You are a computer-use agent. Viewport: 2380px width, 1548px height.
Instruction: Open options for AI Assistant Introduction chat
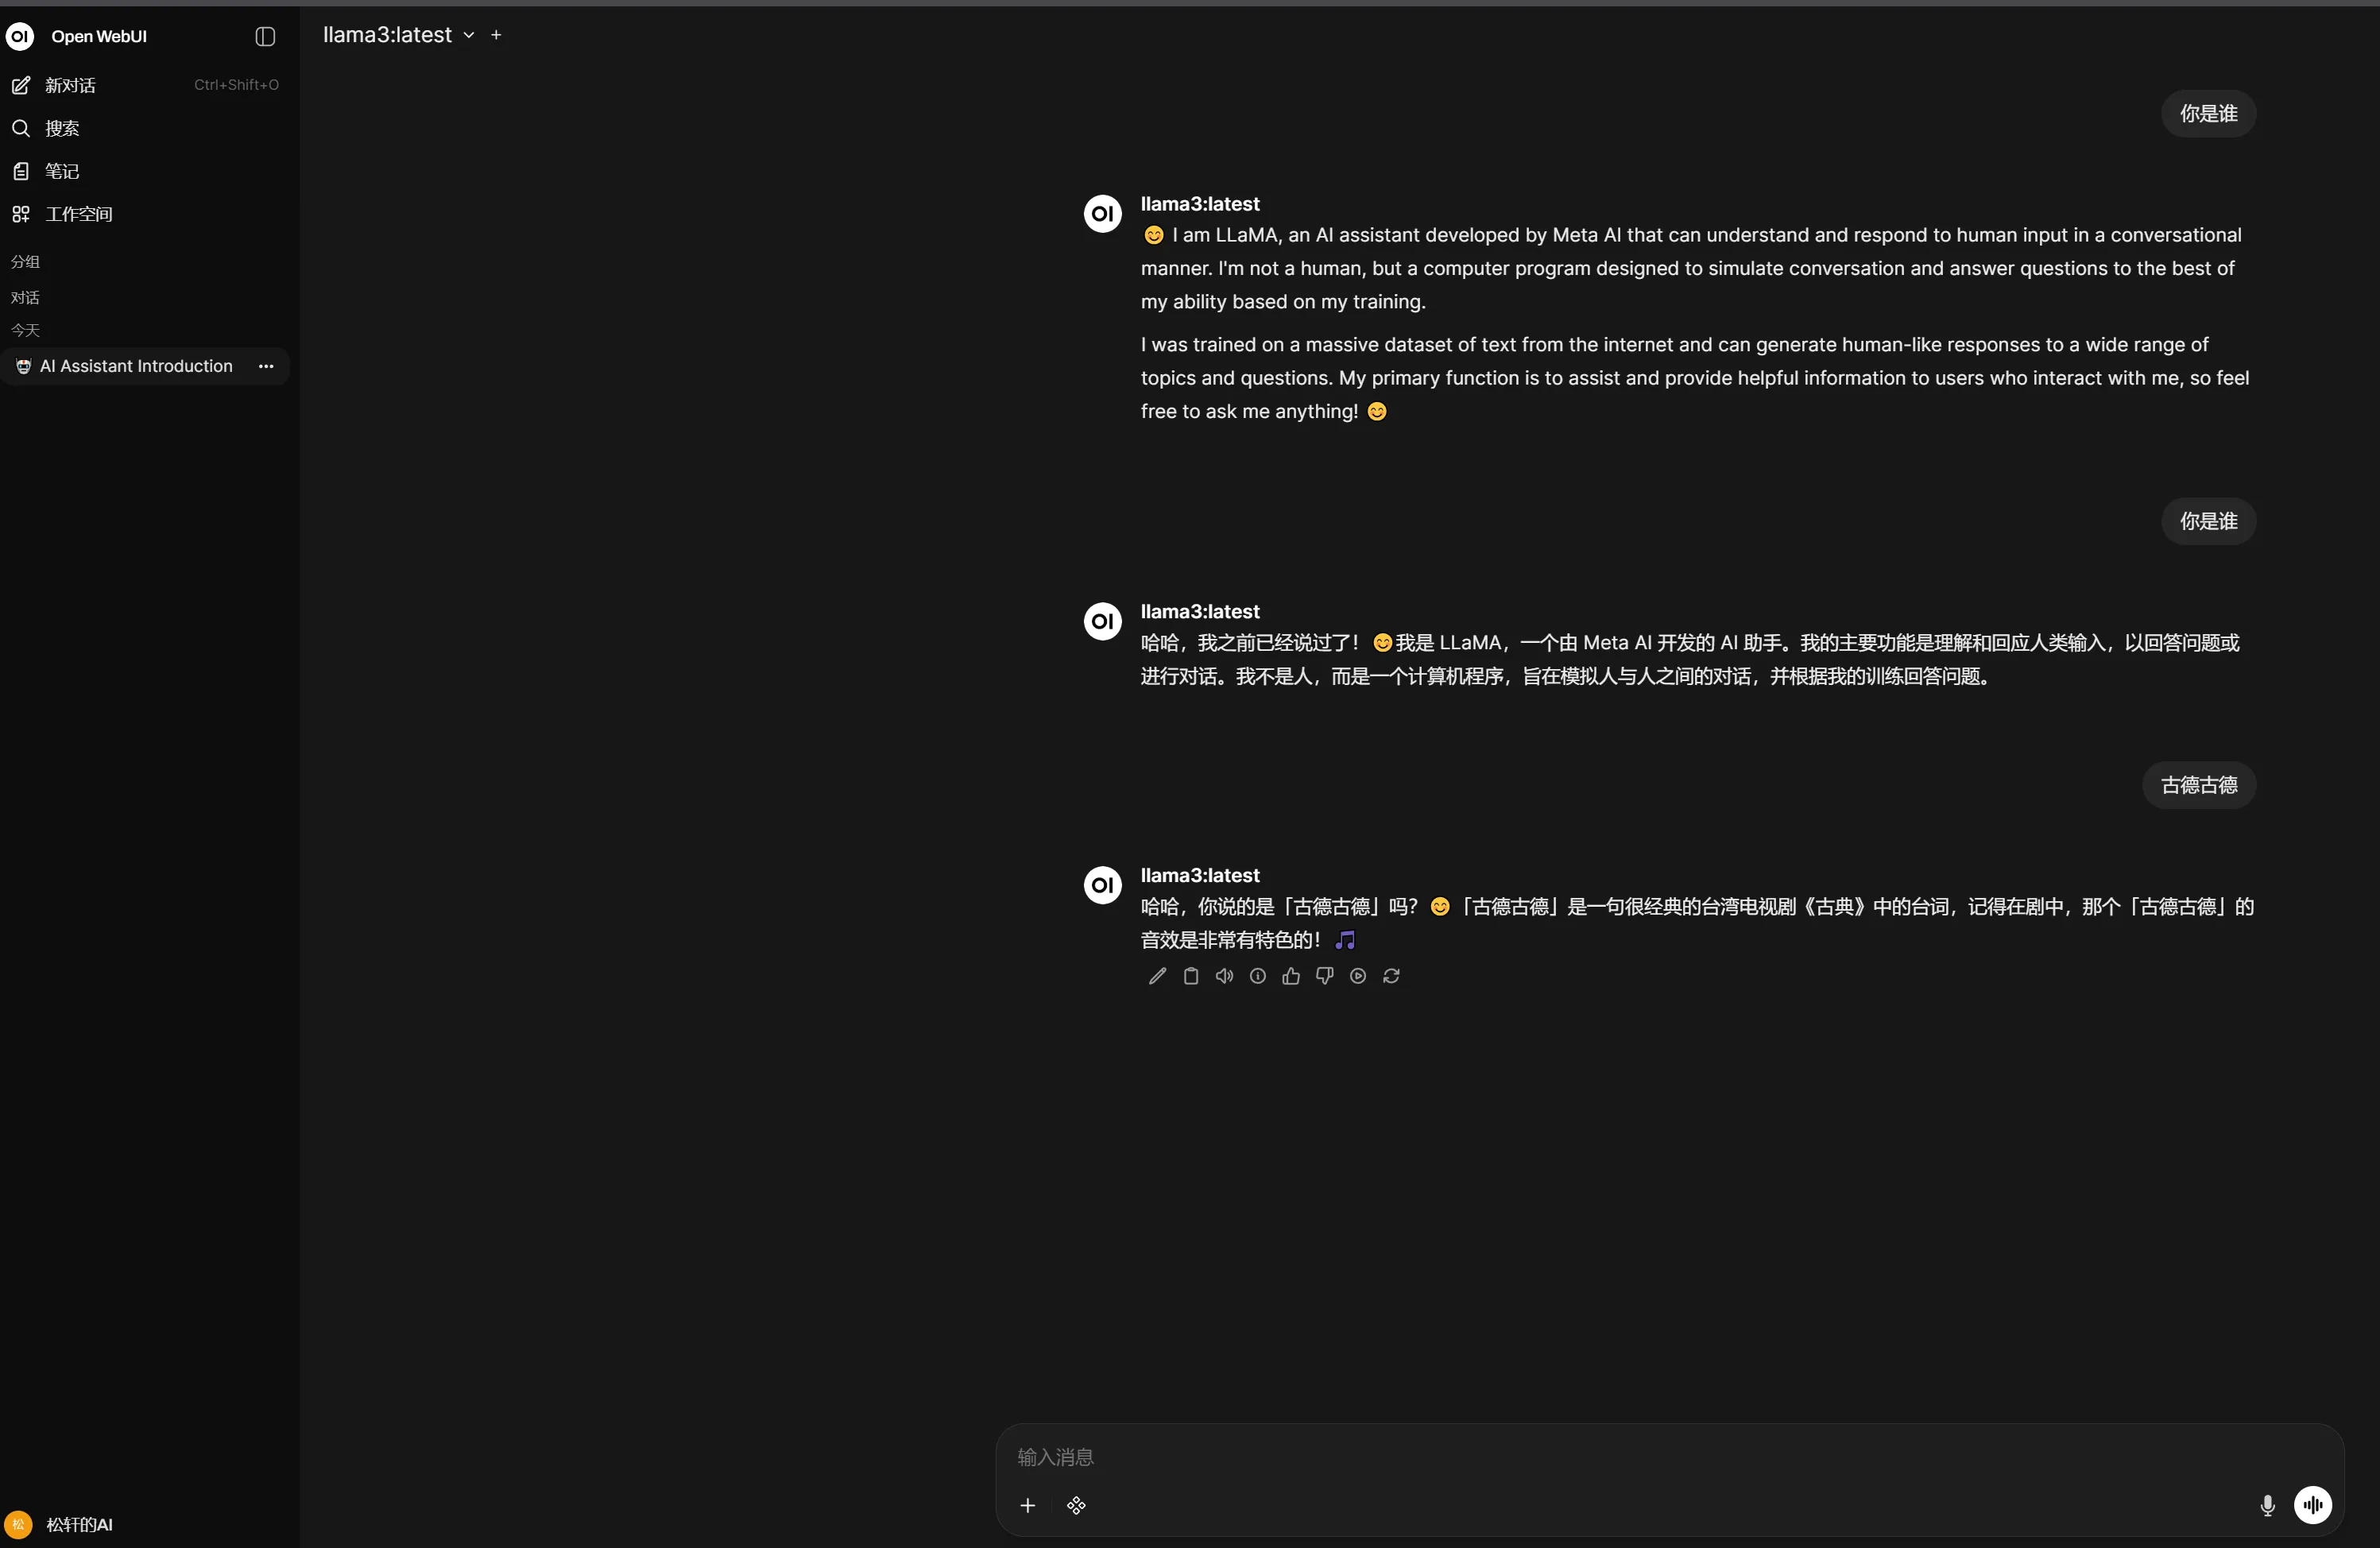266,366
